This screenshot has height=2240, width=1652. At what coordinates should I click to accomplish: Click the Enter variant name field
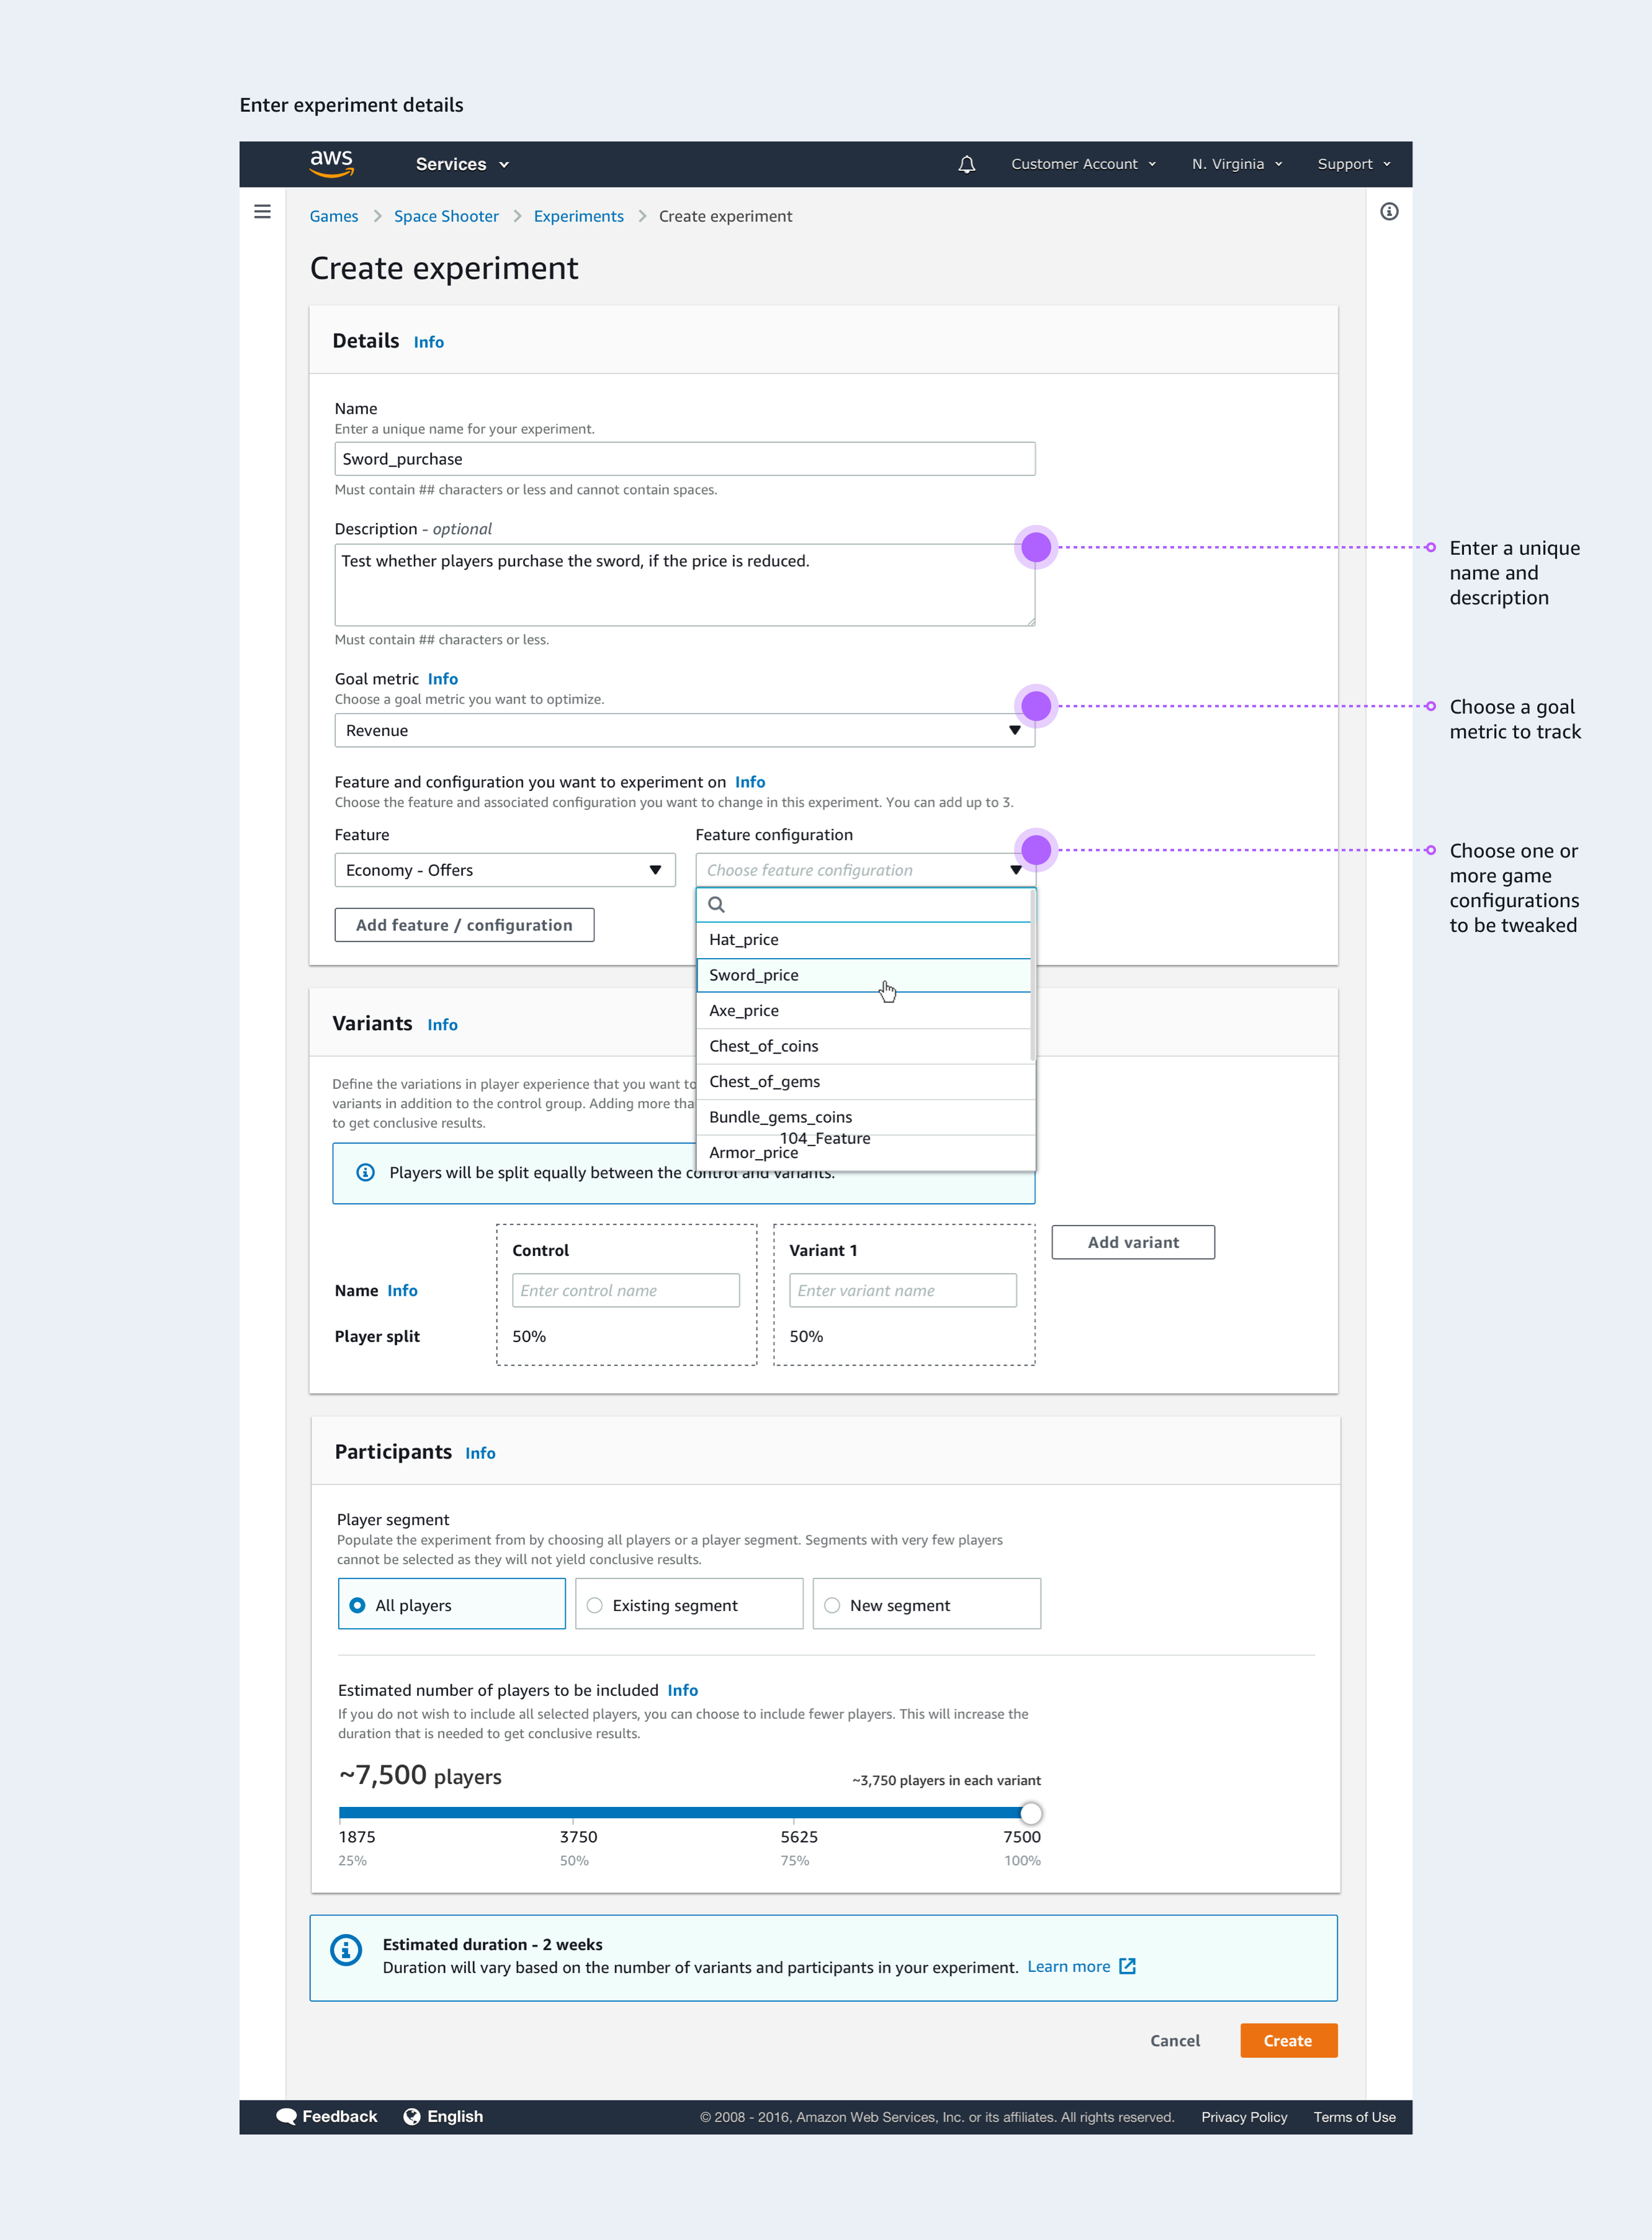coord(903,1290)
